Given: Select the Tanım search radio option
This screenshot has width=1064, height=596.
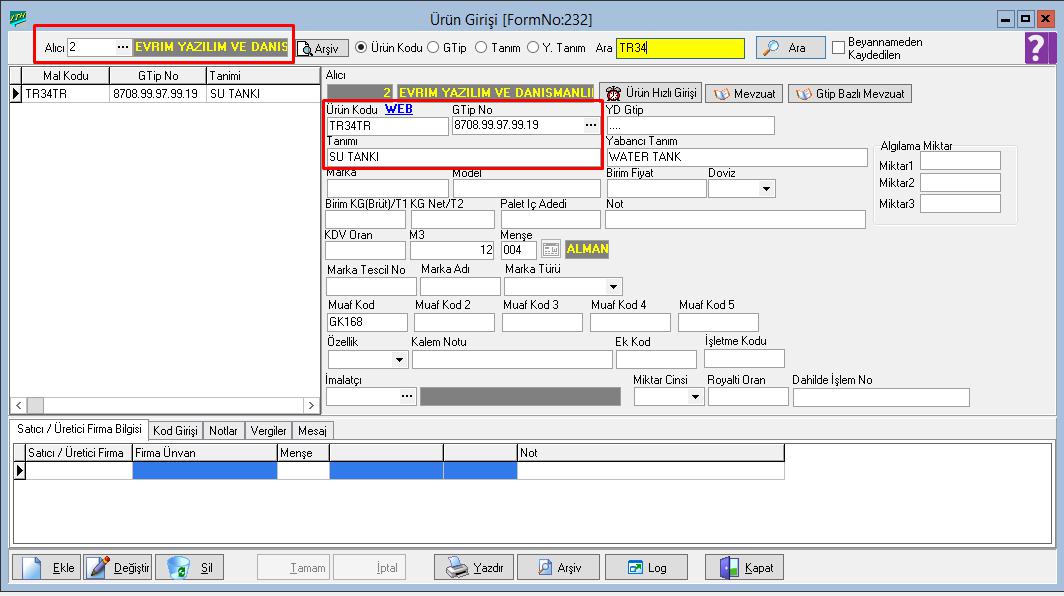Looking at the screenshot, I should tap(481, 47).
